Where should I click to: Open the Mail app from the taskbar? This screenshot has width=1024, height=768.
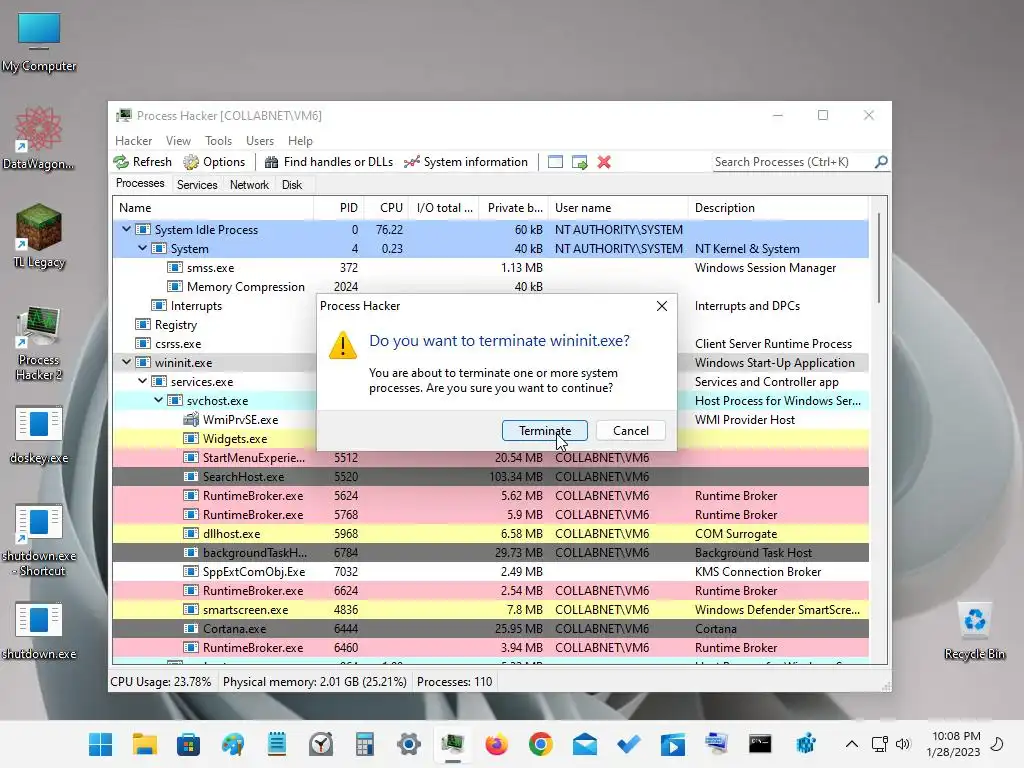(584, 744)
